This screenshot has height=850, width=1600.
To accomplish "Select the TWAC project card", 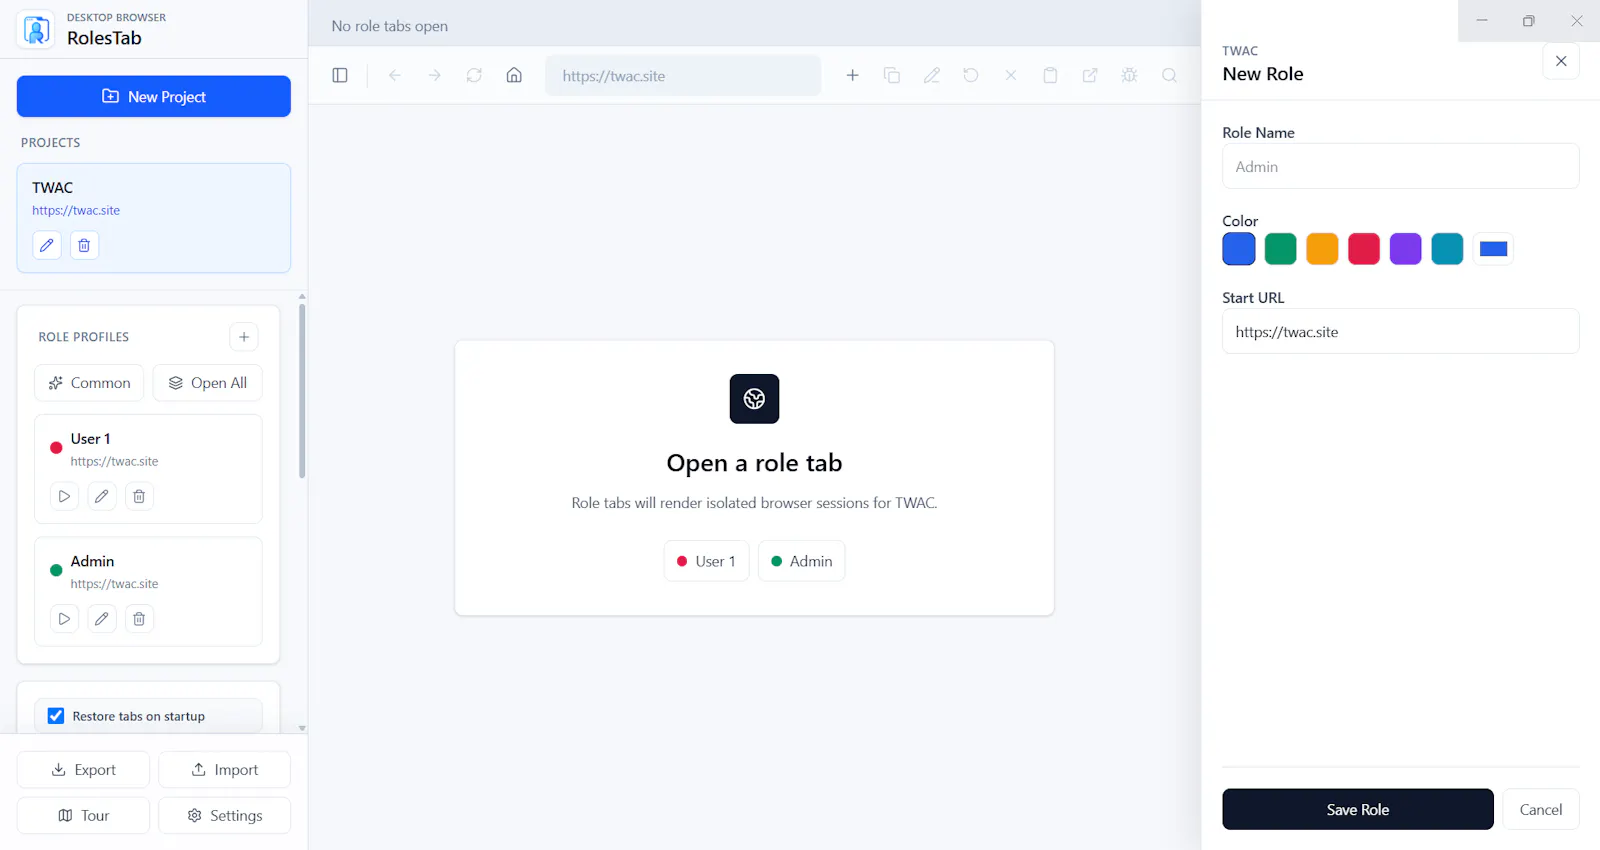I will (x=154, y=218).
